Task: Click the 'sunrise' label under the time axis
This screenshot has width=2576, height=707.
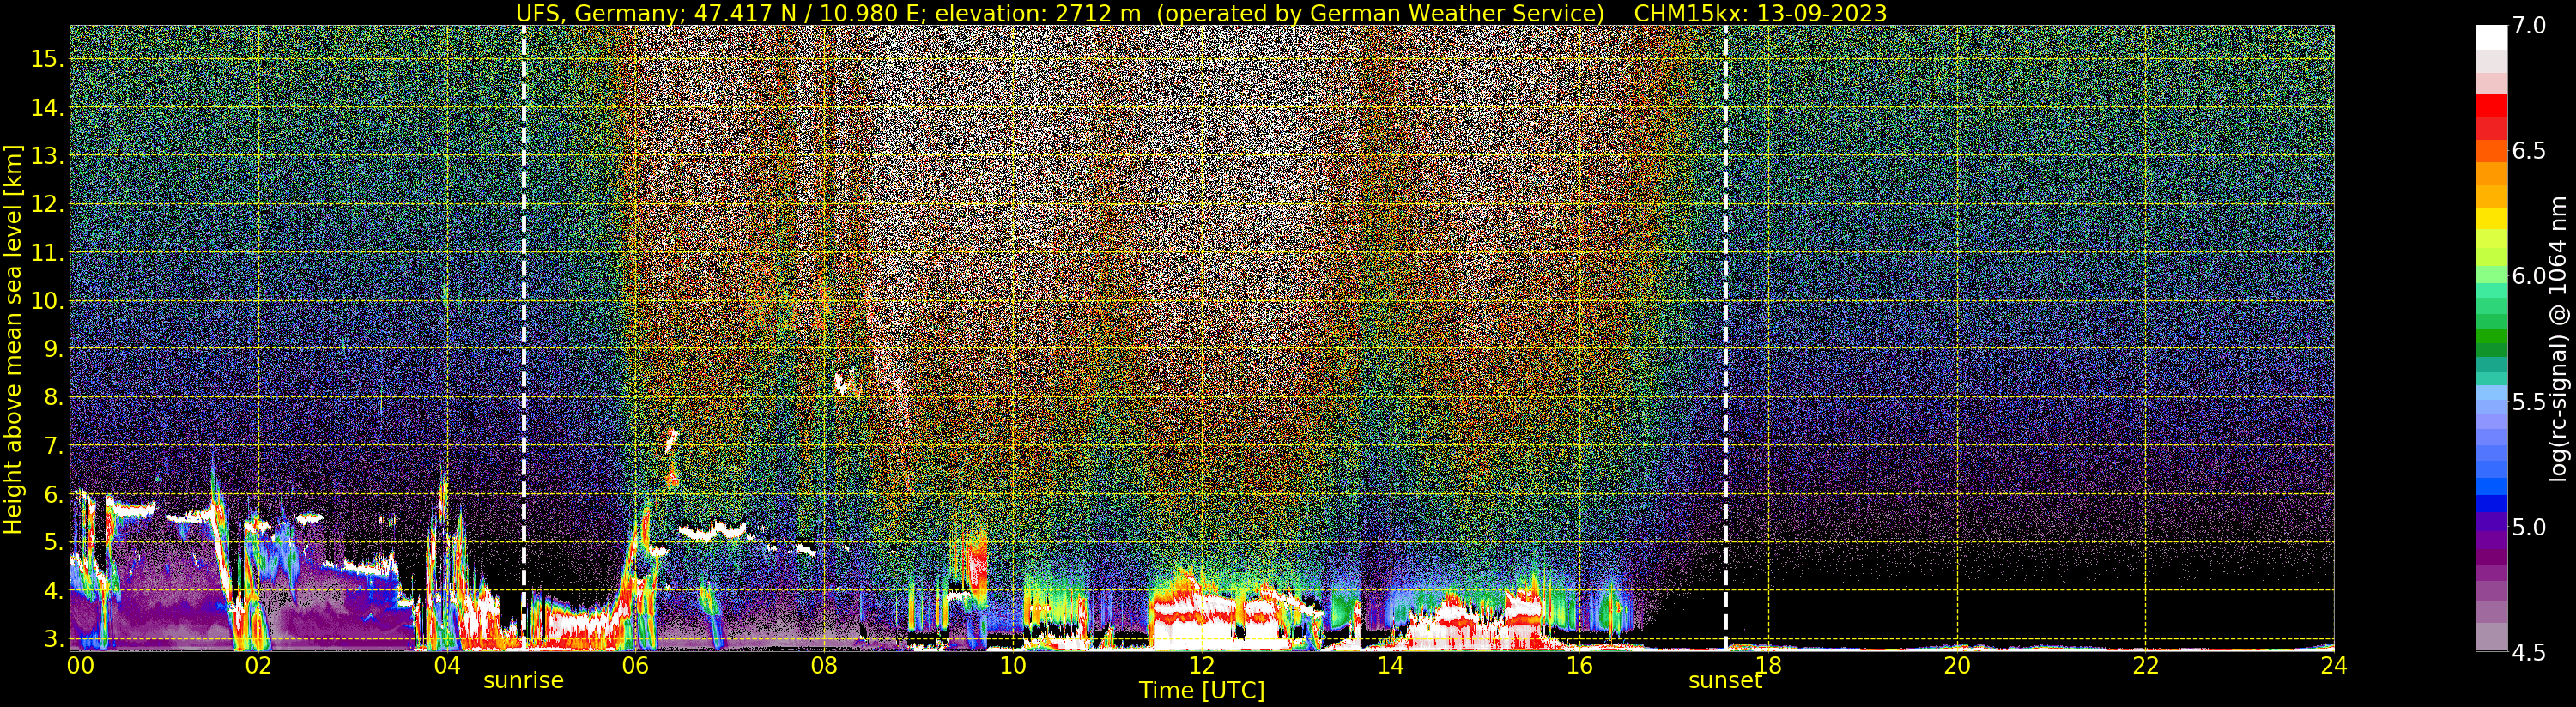Action: click(523, 681)
